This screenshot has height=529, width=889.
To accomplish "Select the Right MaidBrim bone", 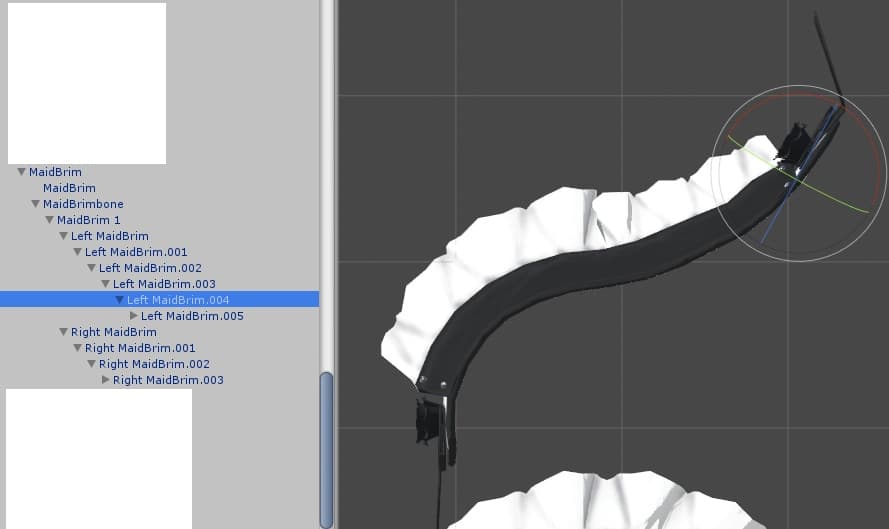I will tap(113, 332).
